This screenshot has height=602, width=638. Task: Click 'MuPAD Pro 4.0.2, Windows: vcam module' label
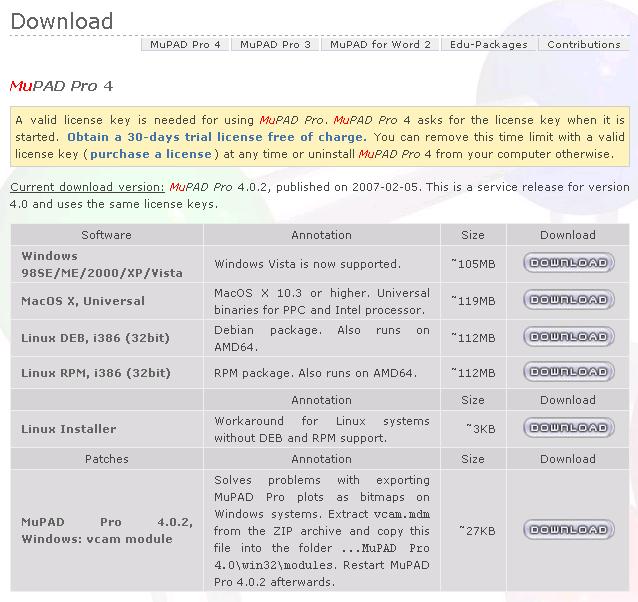click(107, 530)
